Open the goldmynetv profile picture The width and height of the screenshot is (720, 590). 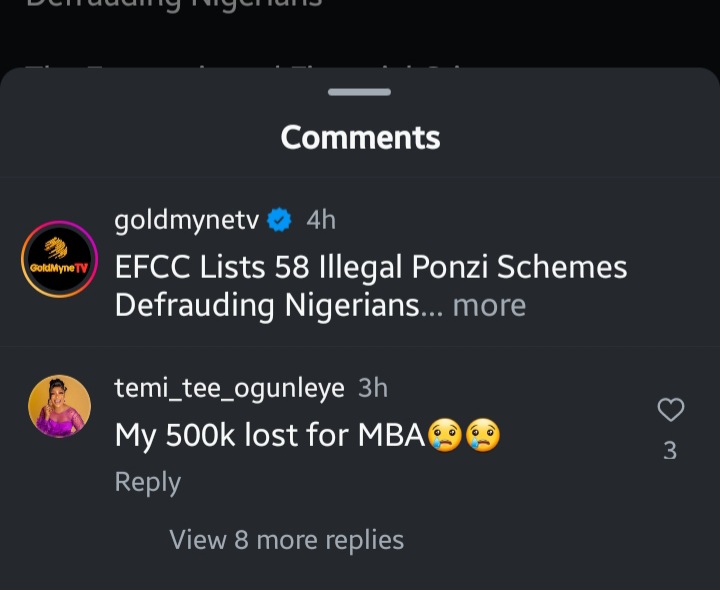click(x=59, y=260)
